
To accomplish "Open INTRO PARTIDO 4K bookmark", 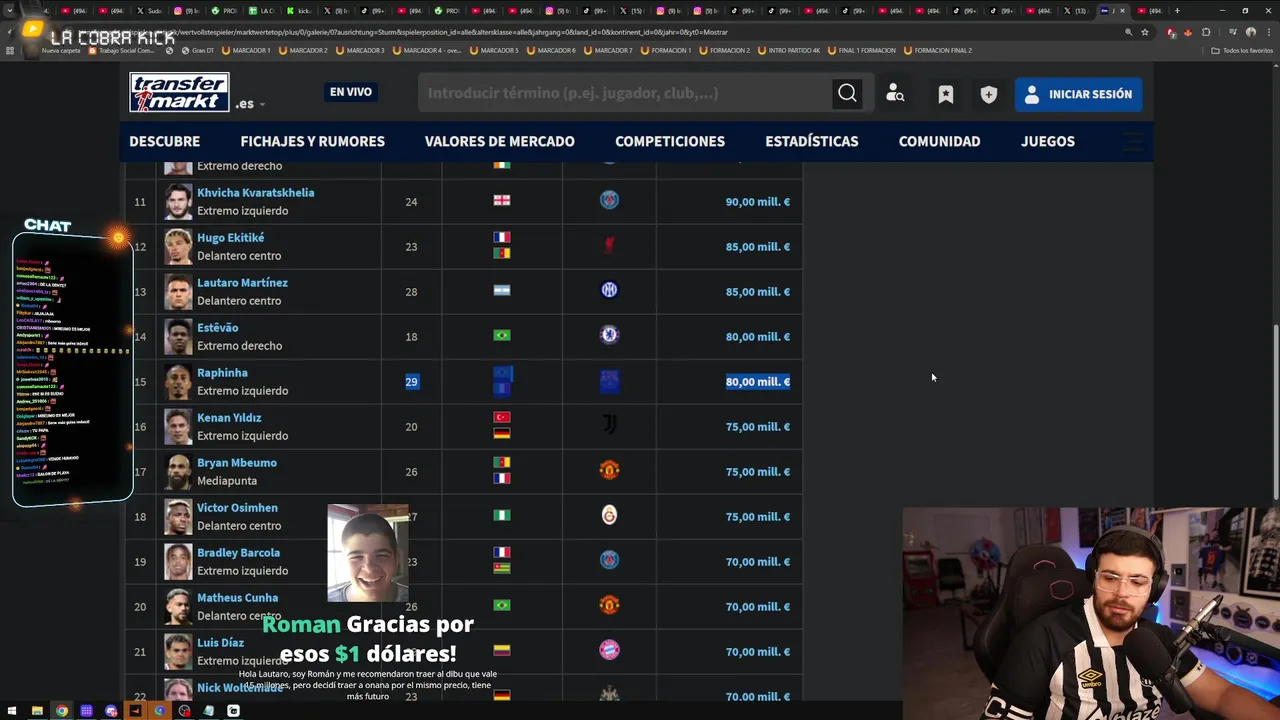I will [789, 50].
